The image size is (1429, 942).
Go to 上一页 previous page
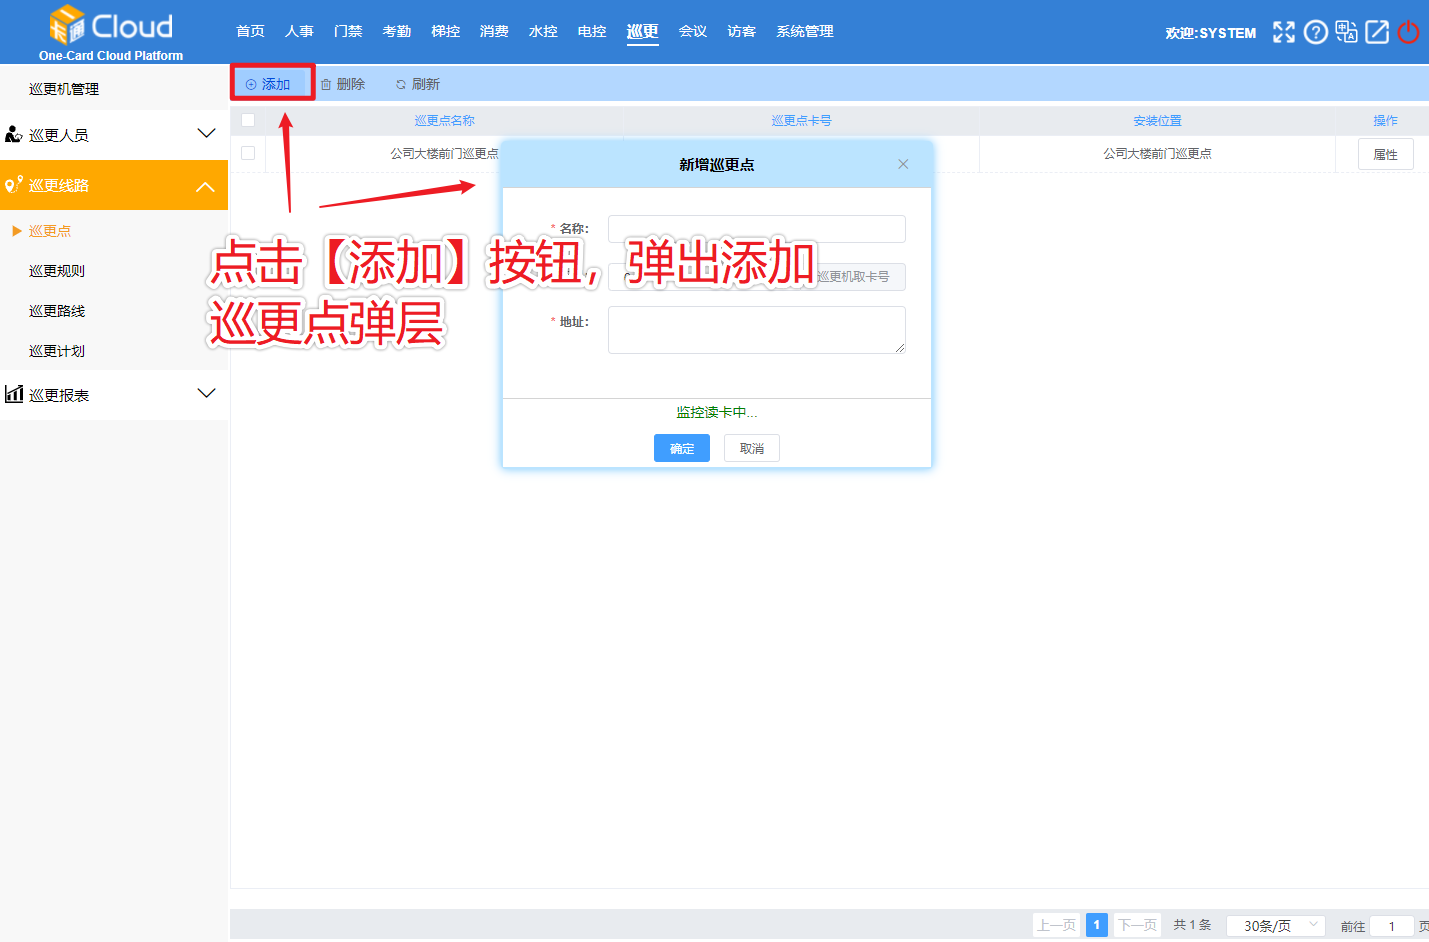1057,925
